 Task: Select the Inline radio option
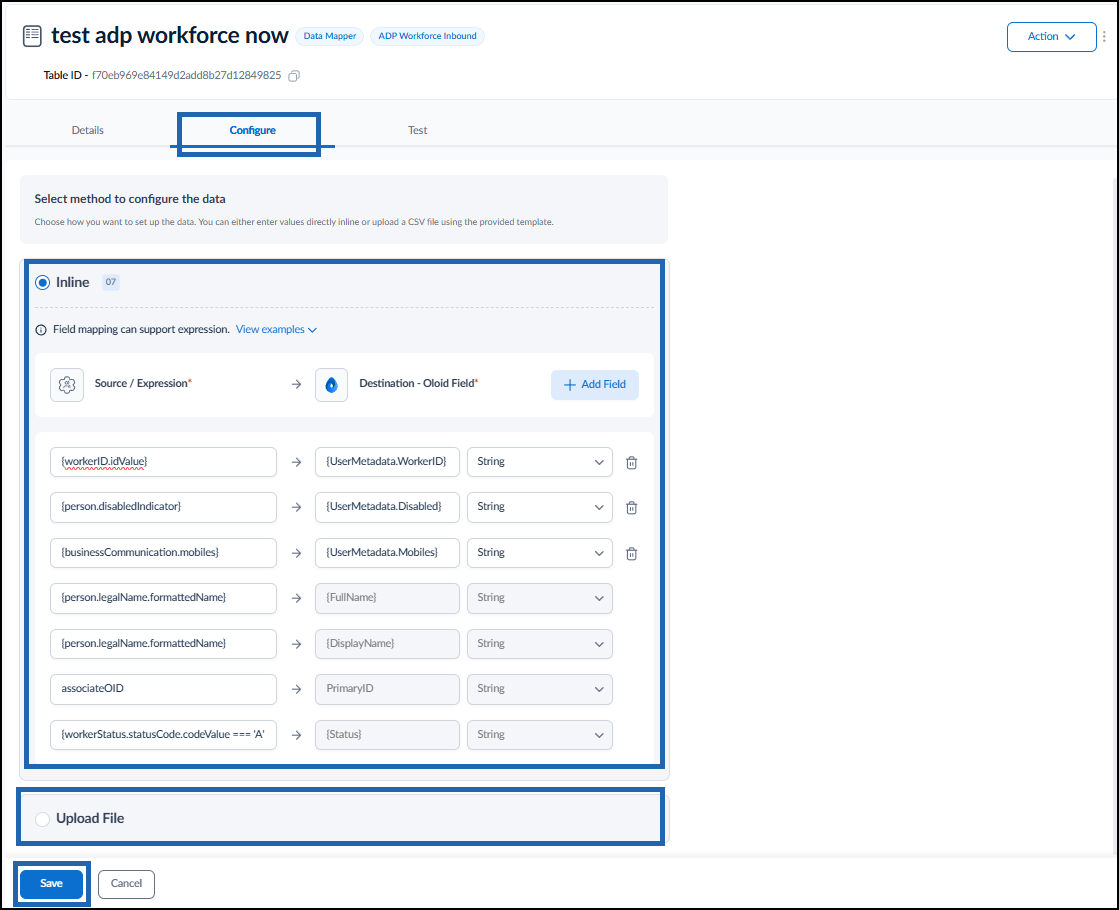pyautogui.click(x=43, y=283)
